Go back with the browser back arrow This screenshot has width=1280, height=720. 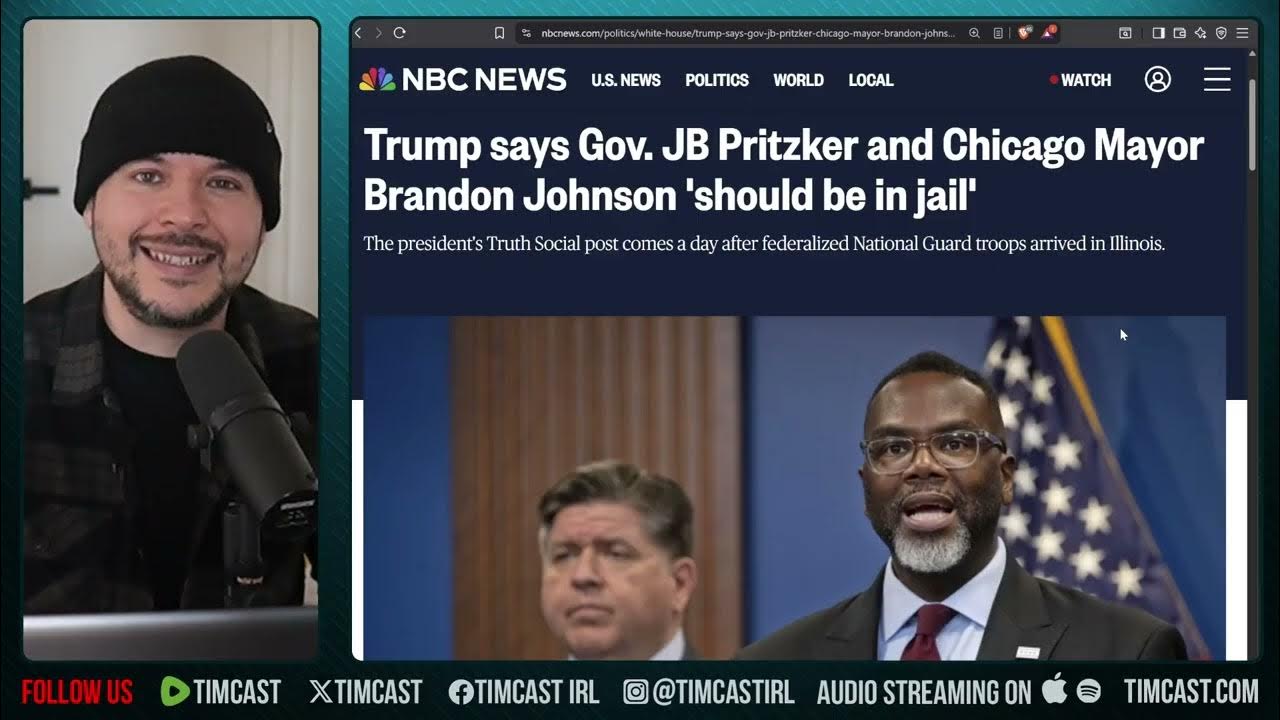pos(359,33)
